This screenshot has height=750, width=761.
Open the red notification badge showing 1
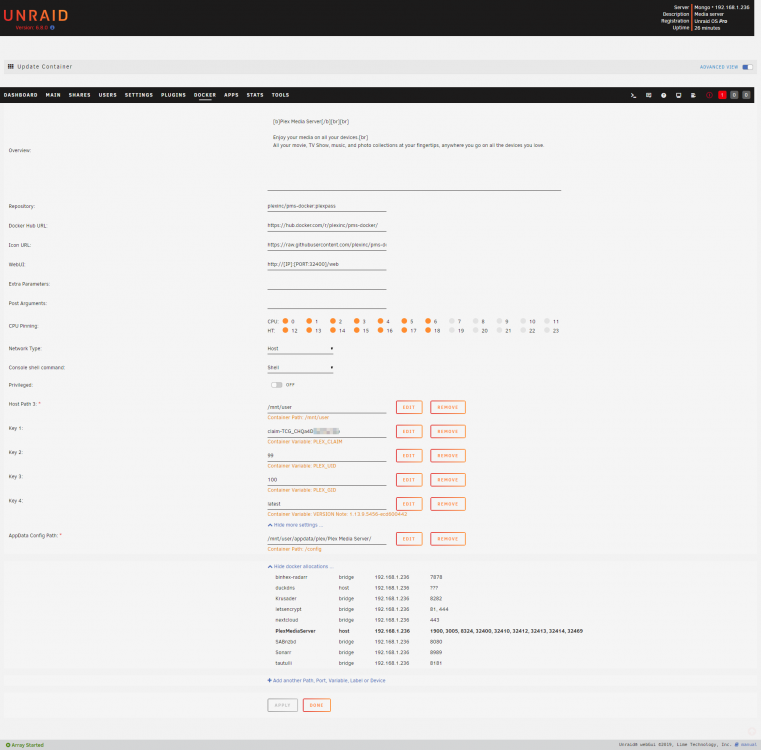[722, 95]
